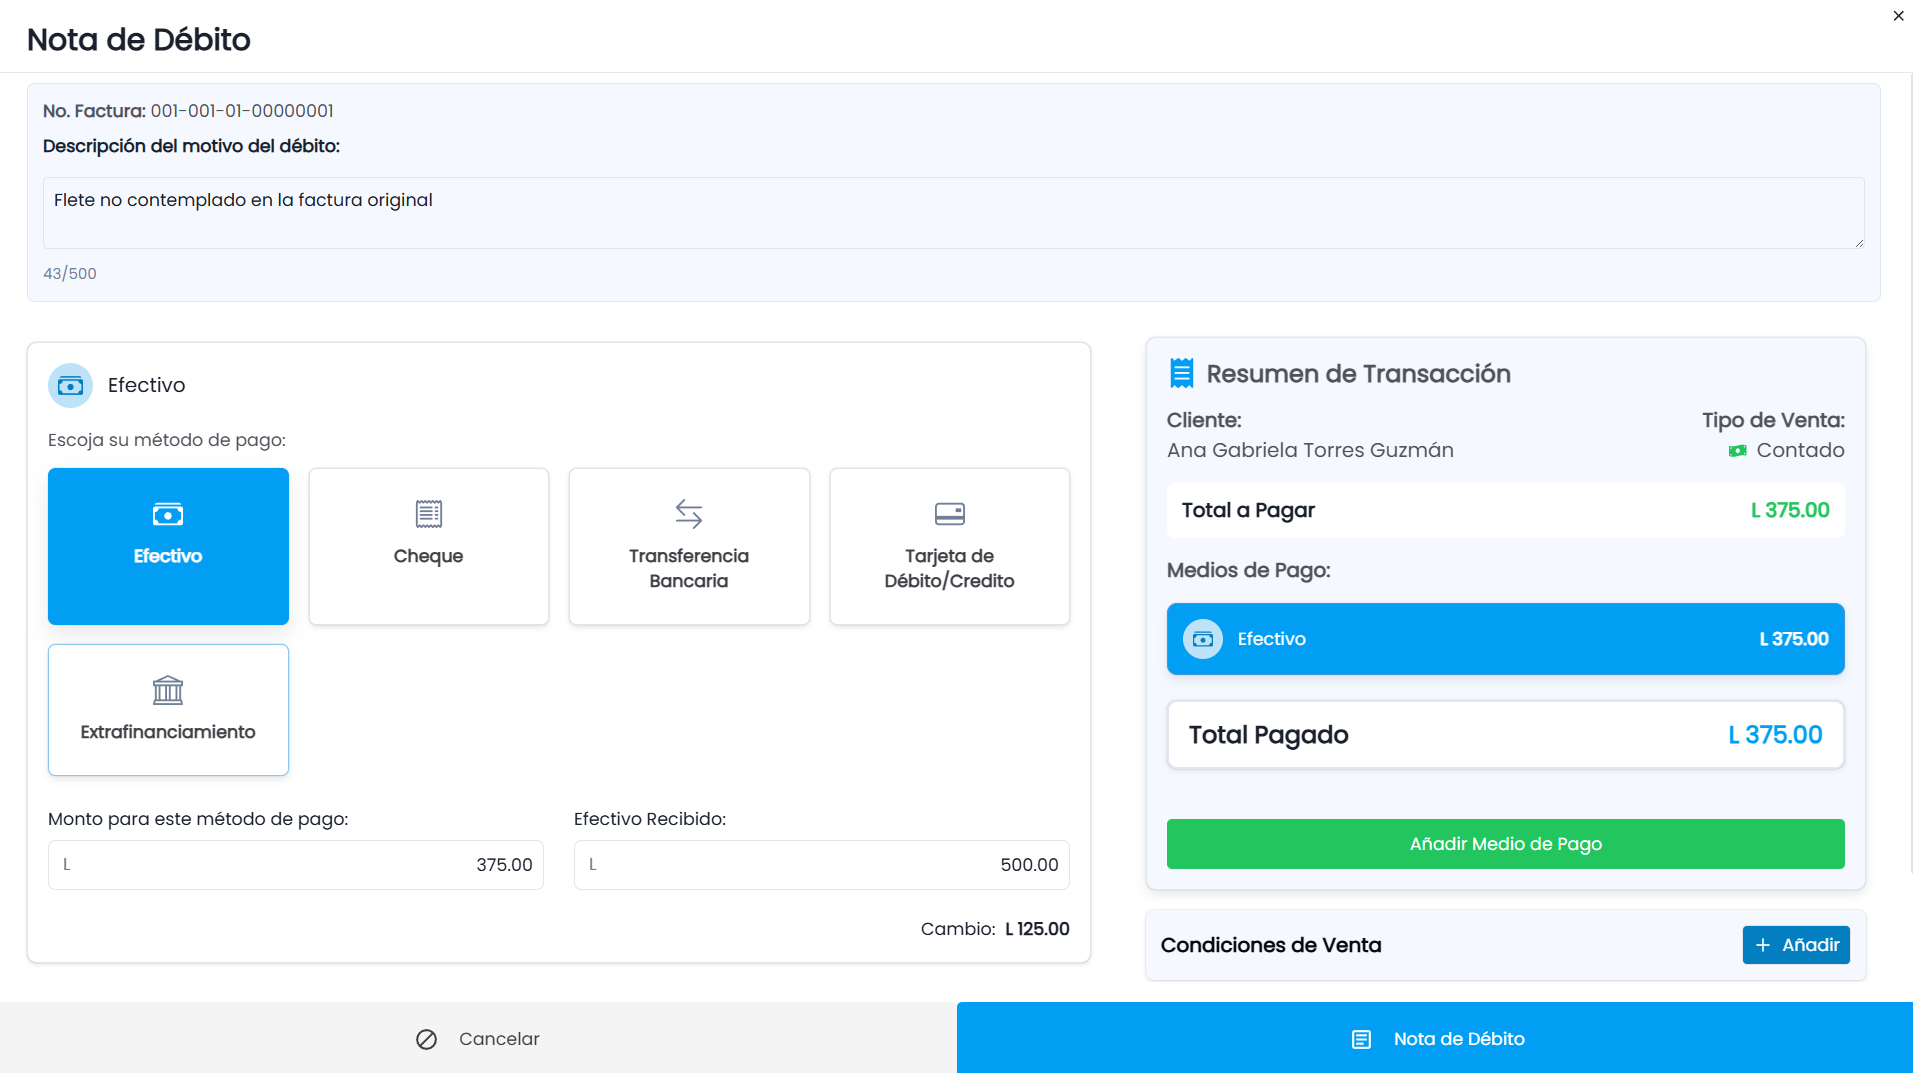Click the Efectivo L 375.00 payment entry
The image size is (1913, 1073).
tap(1505, 639)
